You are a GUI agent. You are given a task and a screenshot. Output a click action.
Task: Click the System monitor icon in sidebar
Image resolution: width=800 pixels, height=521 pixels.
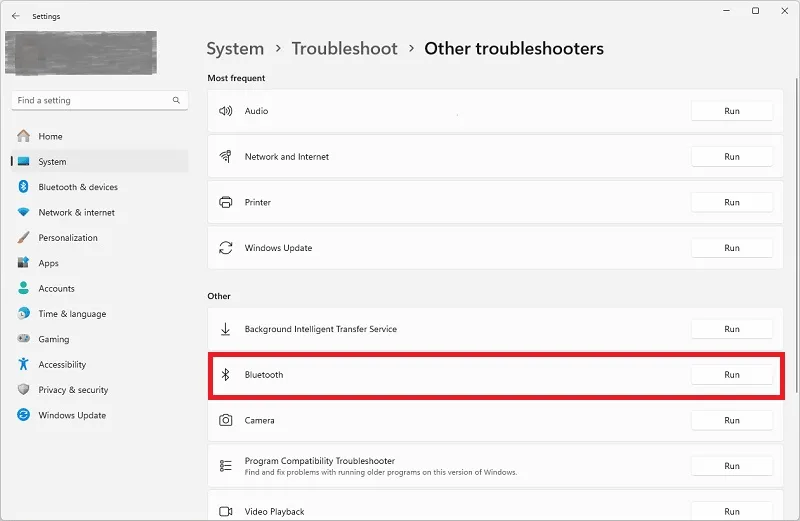click(23, 161)
